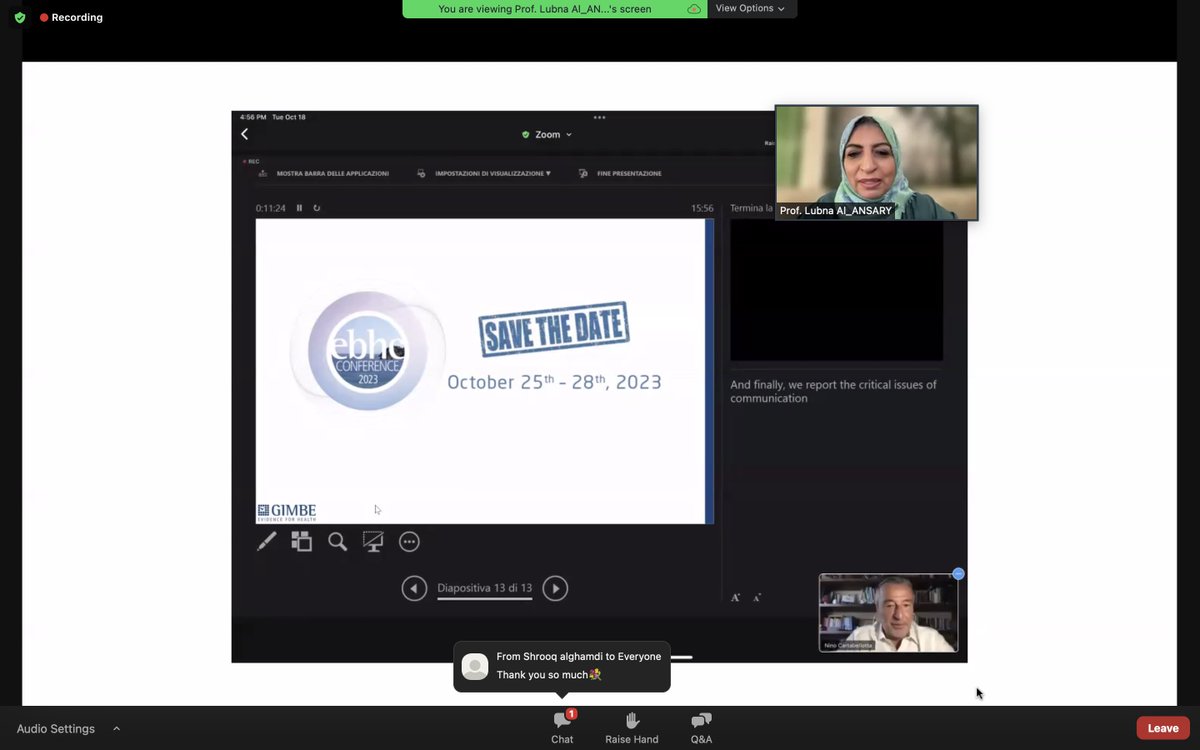Click the 0:11:24 elapsed timer
This screenshot has height=750, width=1200.
(270, 208)
